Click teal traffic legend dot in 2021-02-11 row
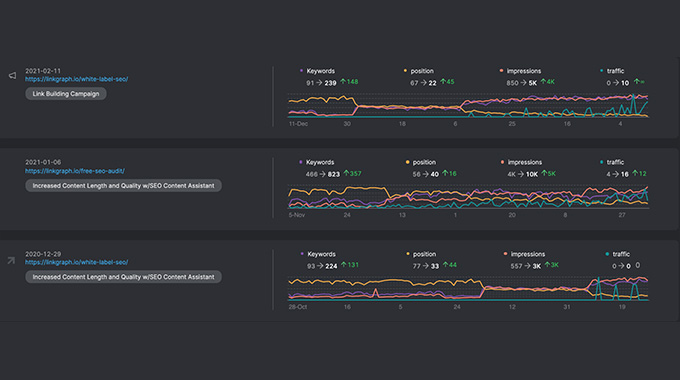 coord(602,71)
